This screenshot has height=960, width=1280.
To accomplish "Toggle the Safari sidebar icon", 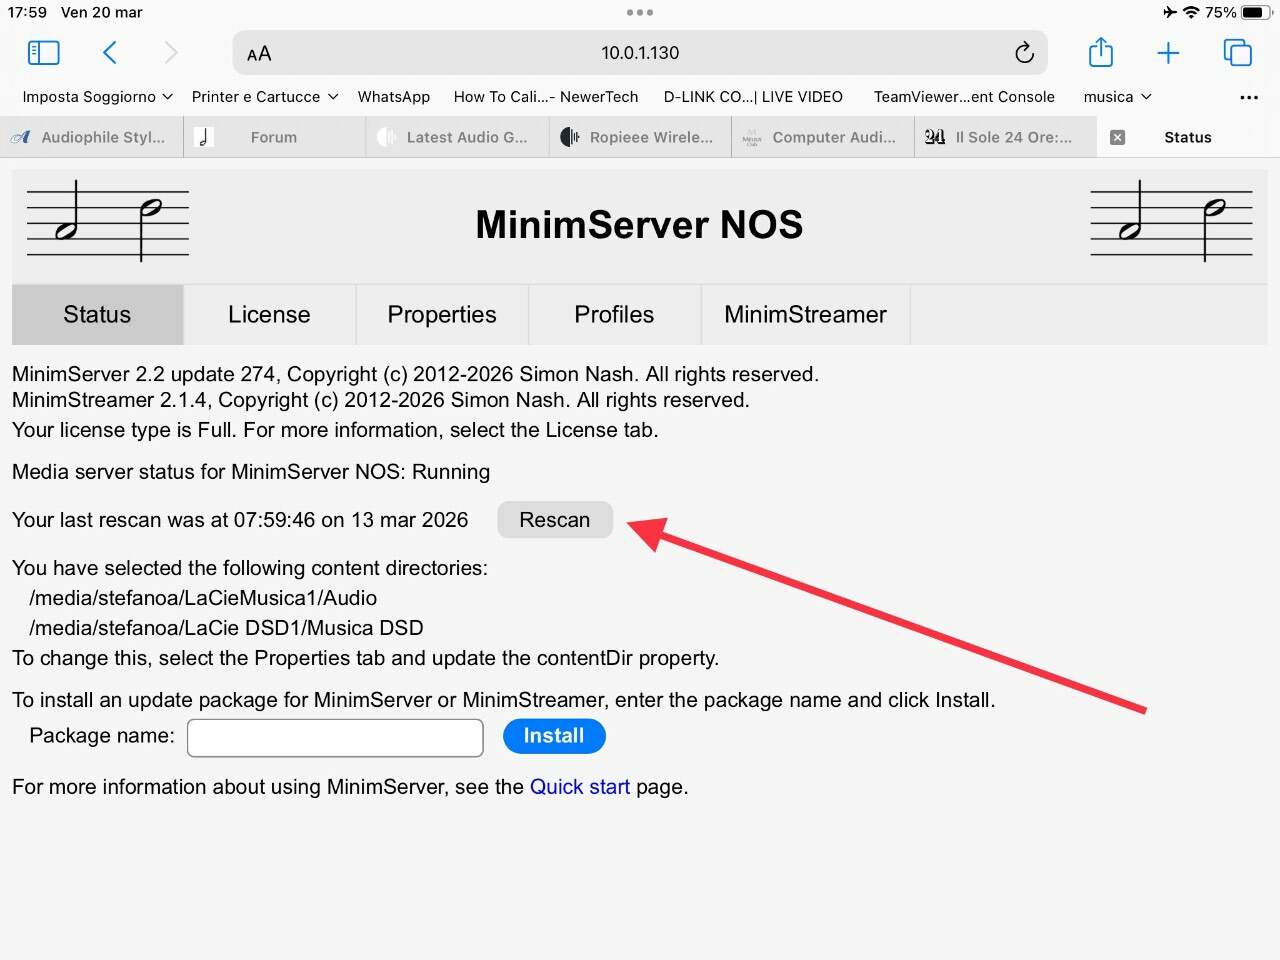I will click(43, 53).
